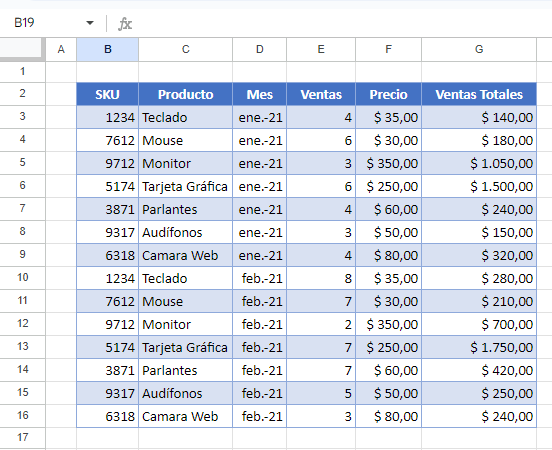This screenshot has width=552, height=450.
Task: Click the Producto header cell
Action: click(186, 94)
